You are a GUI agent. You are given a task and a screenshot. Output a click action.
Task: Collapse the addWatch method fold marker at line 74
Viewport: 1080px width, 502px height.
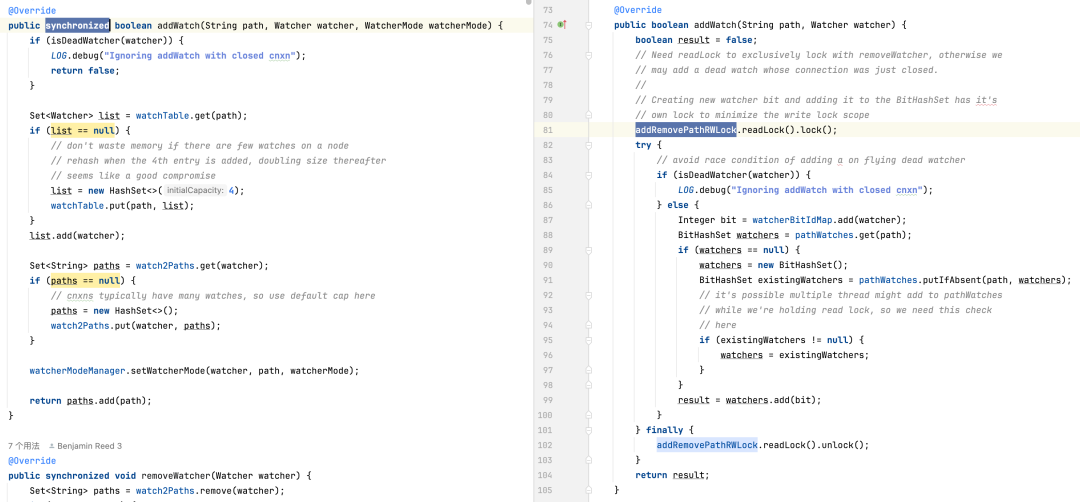(x=589, y=25)
